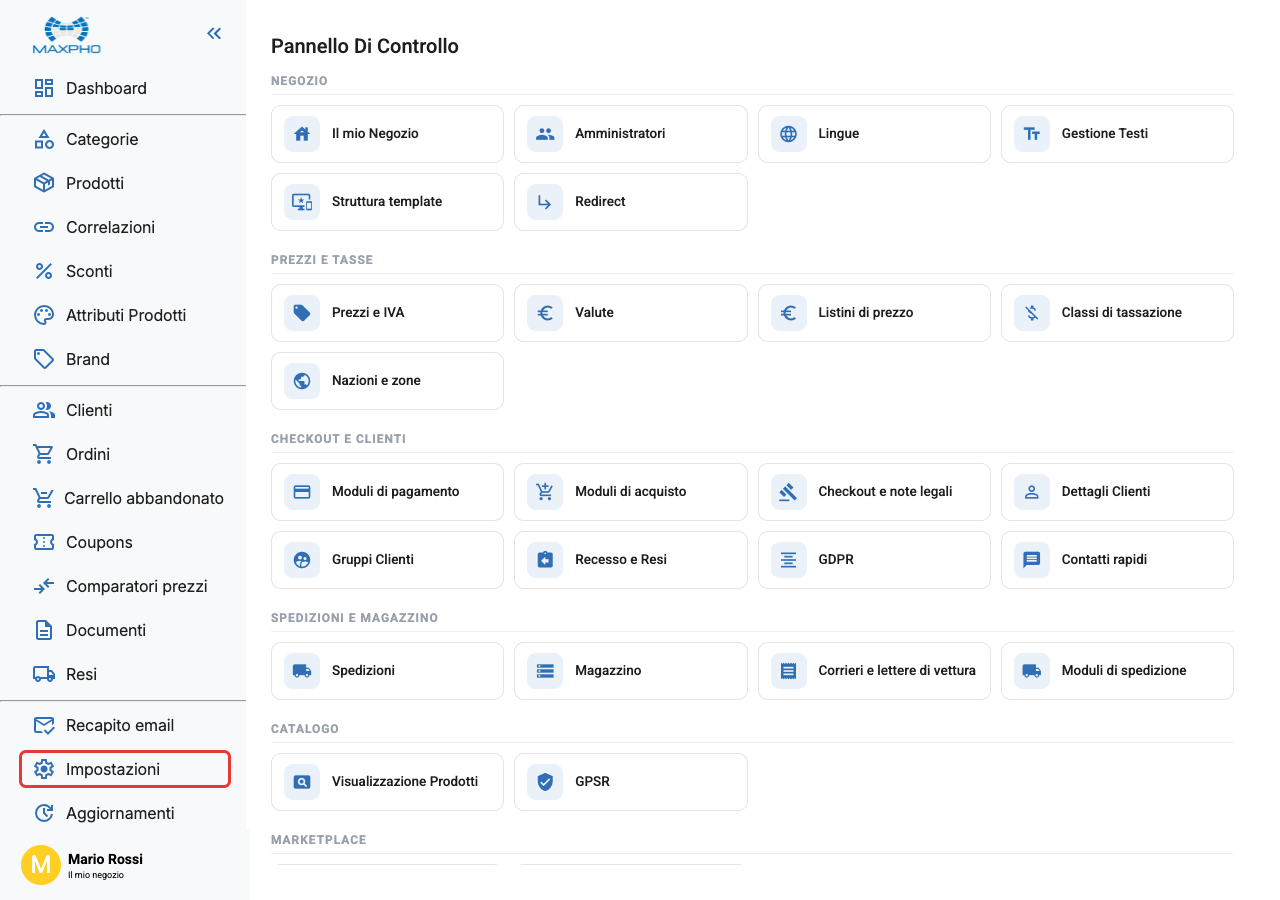Click the Checkout e note legali gavel icon
Viewport: 1280px width, 900px height.
pos(789,492)
